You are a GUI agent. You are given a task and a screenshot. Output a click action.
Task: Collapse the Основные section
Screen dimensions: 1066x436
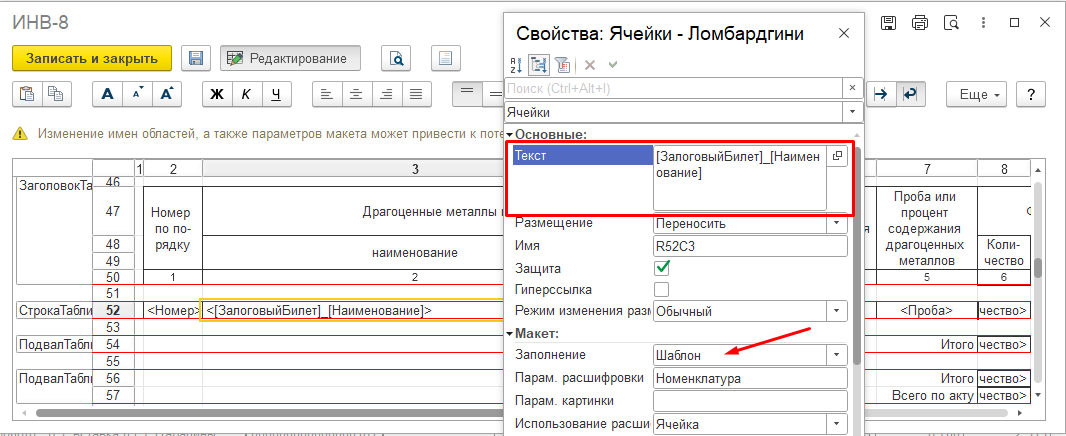coord(509,134)
